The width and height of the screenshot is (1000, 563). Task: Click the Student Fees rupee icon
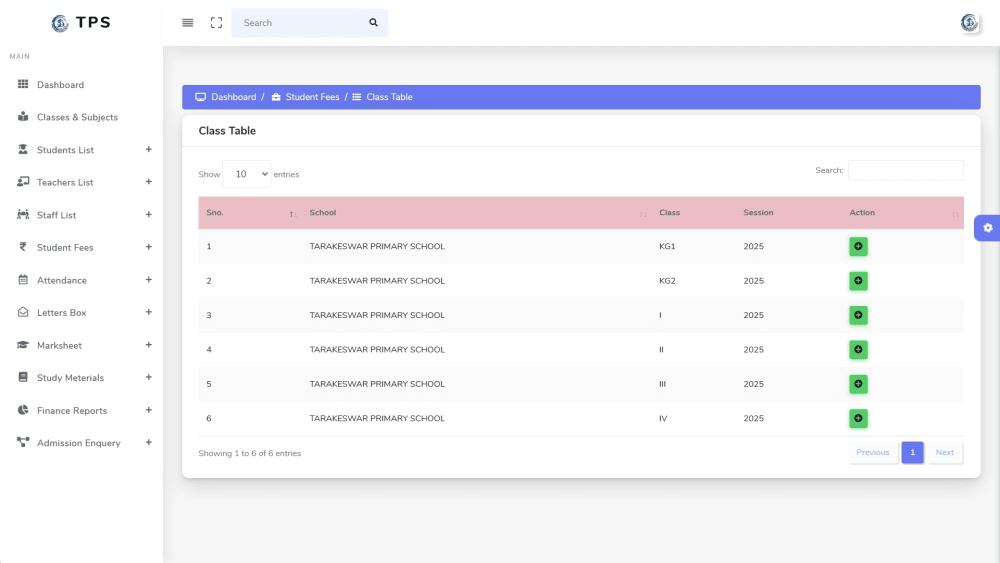point(23,247)
